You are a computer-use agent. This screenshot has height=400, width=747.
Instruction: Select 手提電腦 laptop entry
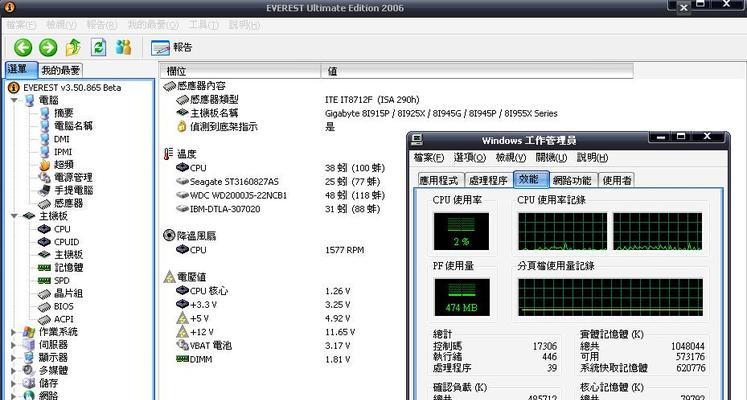[66, 190]
